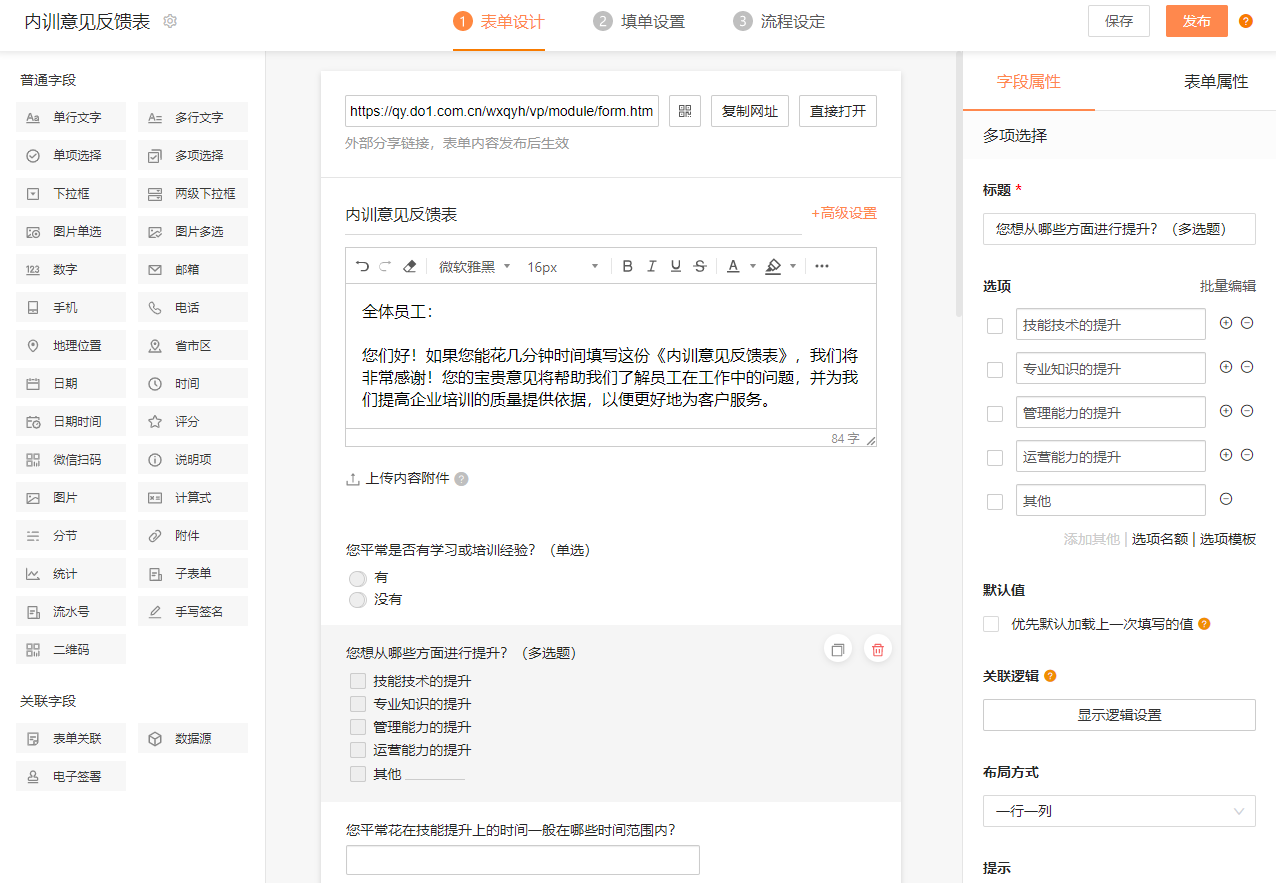This screenshot has width=1276, height=883.
Task: Underline the selected editor text
Action: pyautogui.click(x=676, y=266)
